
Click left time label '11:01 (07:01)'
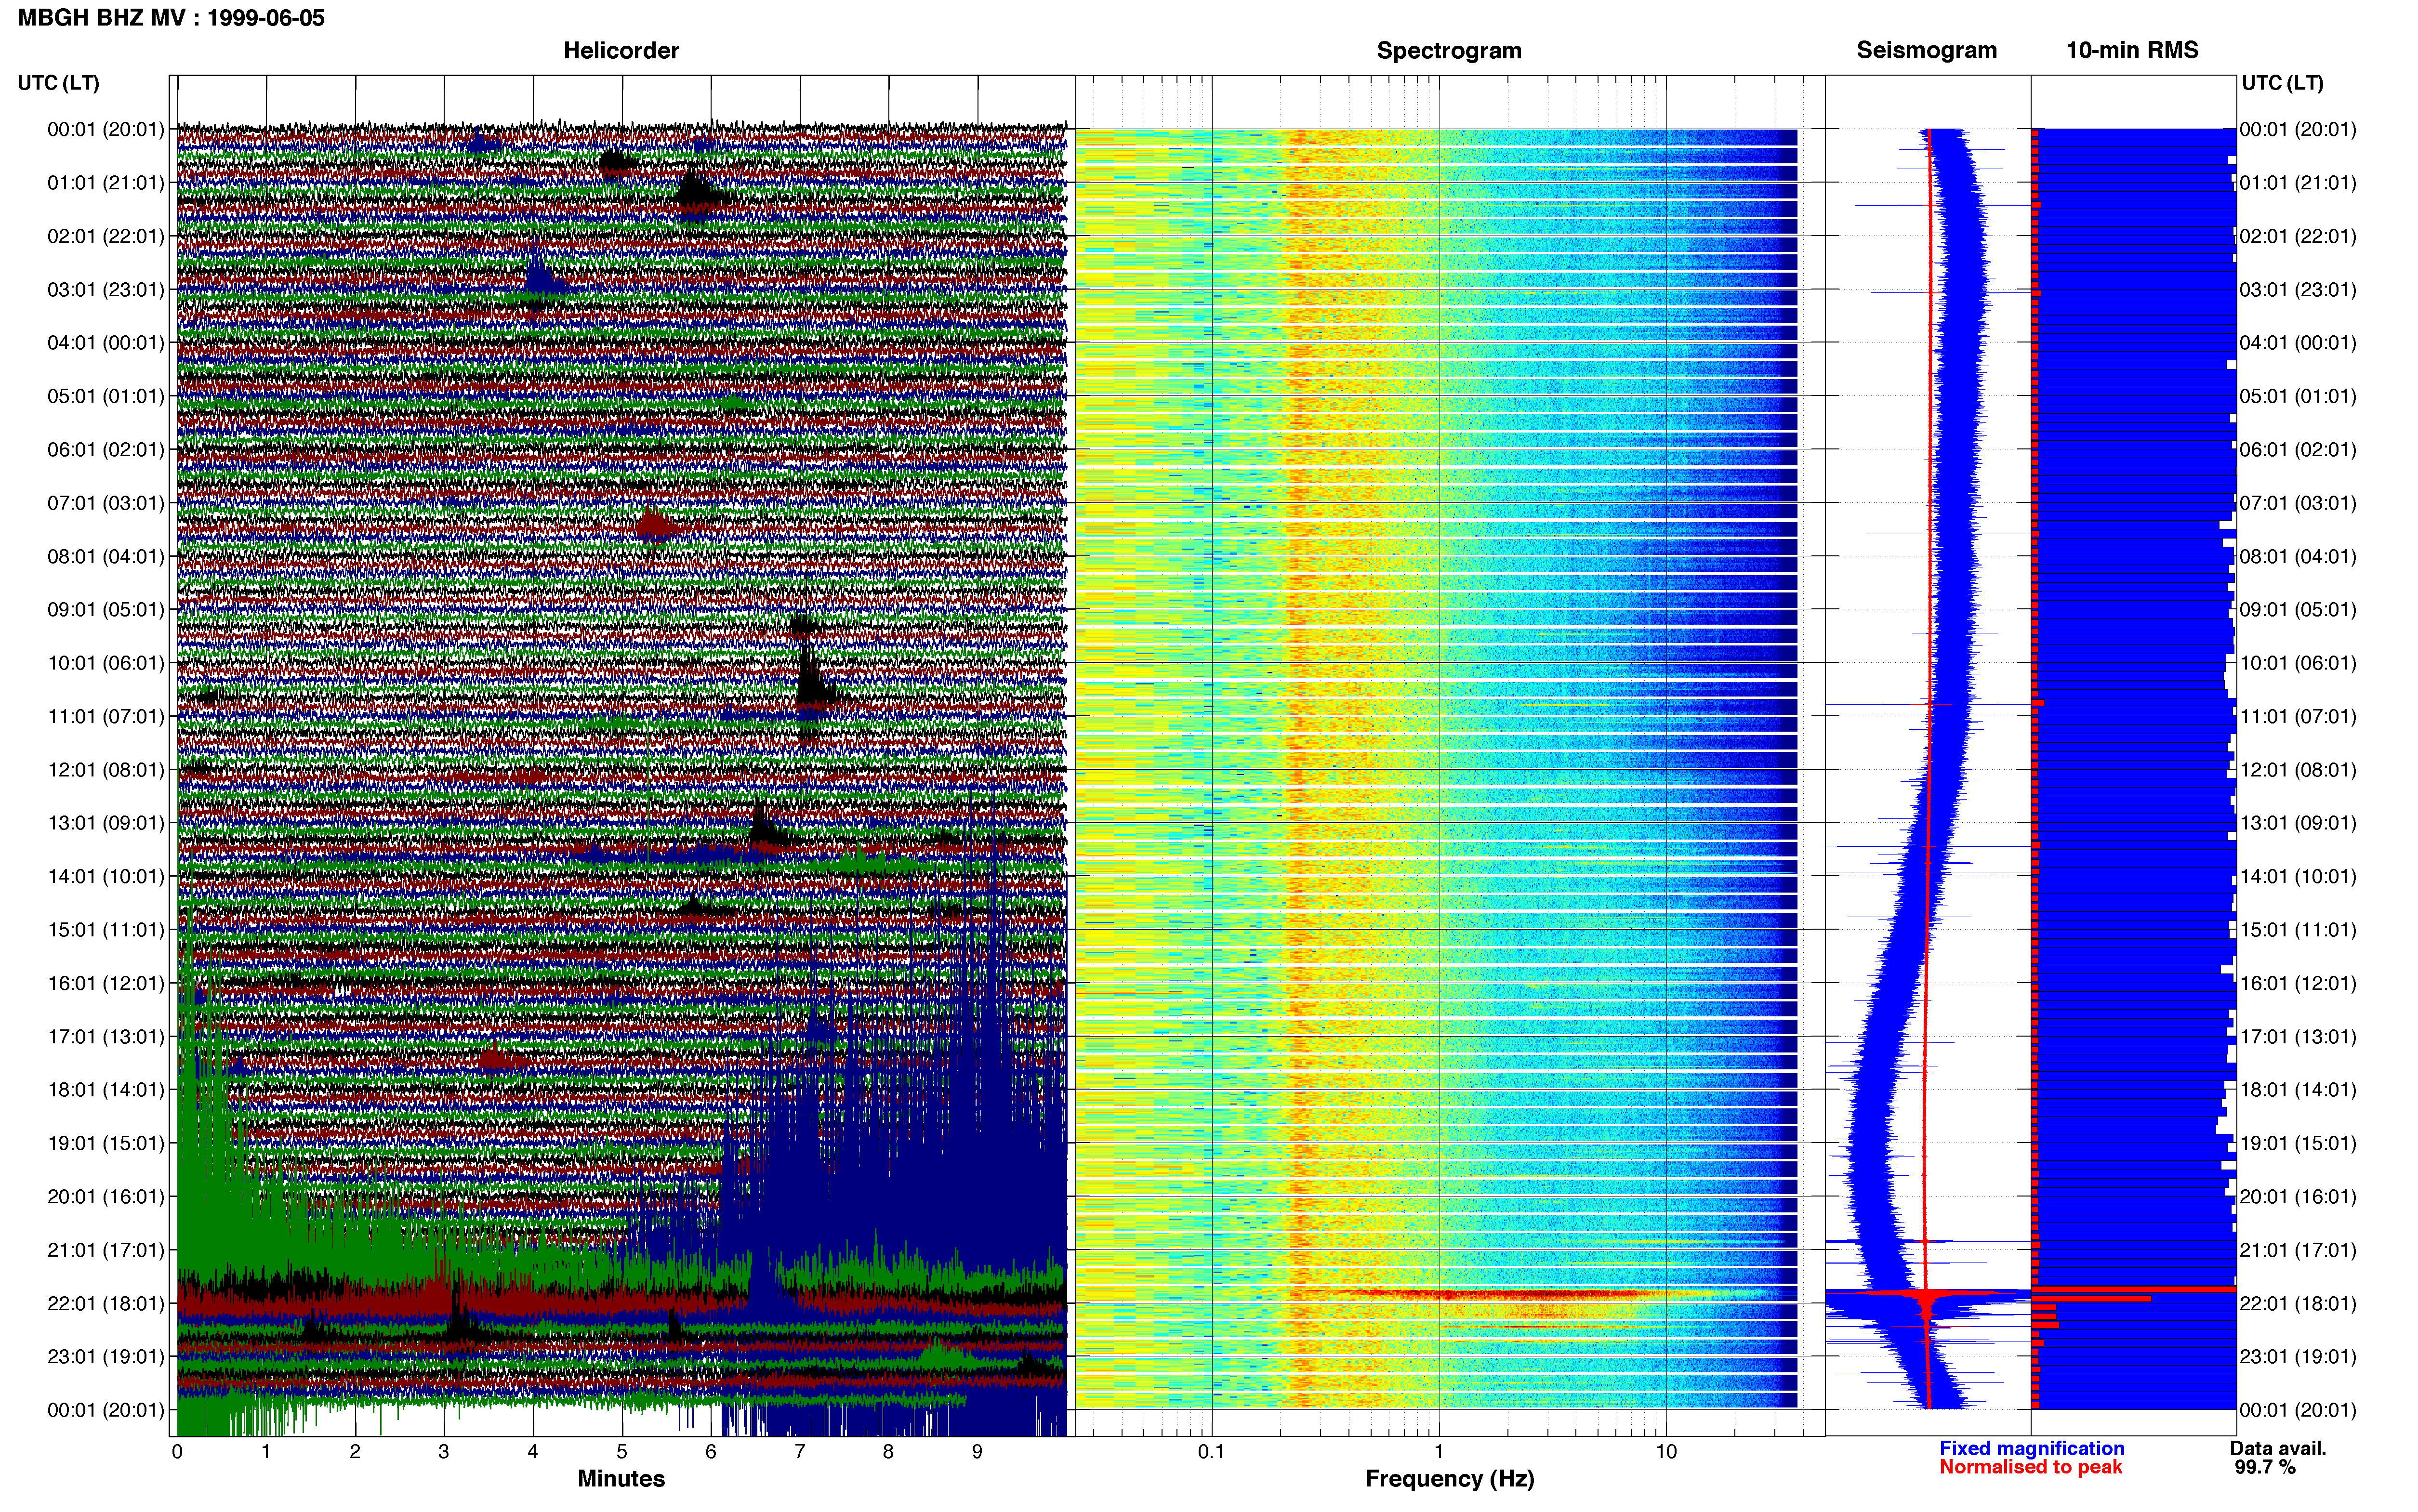click(106, 716)
